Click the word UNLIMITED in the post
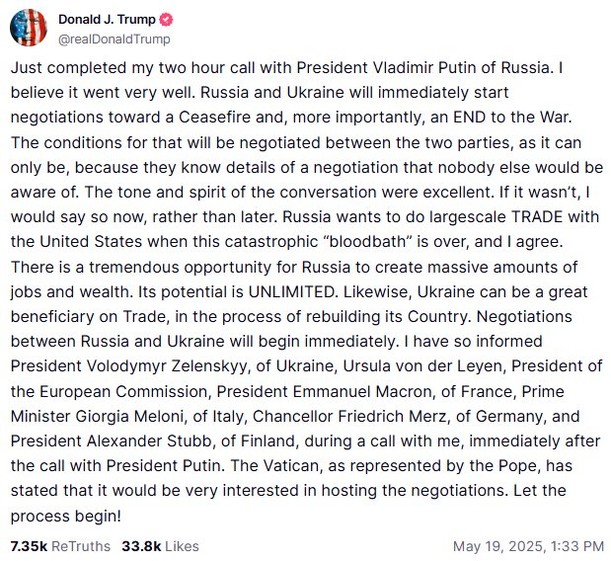 (x=293, y=292)
